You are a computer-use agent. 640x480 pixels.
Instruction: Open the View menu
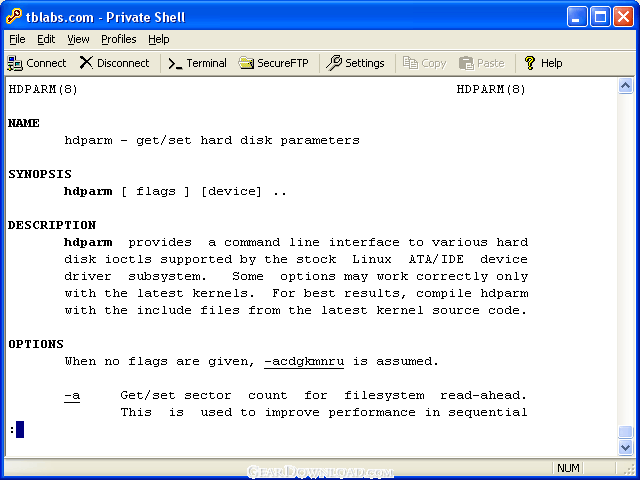tap(78, 39)
